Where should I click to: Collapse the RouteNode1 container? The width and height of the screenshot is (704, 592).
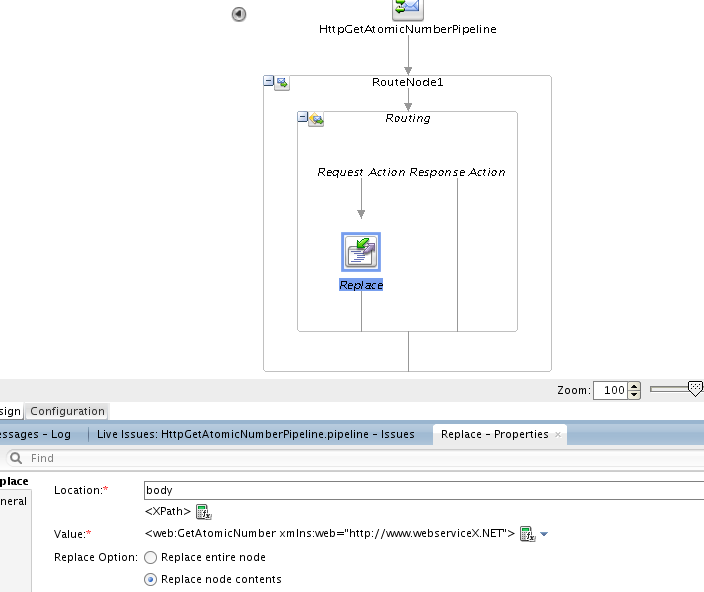pos(268,81)
